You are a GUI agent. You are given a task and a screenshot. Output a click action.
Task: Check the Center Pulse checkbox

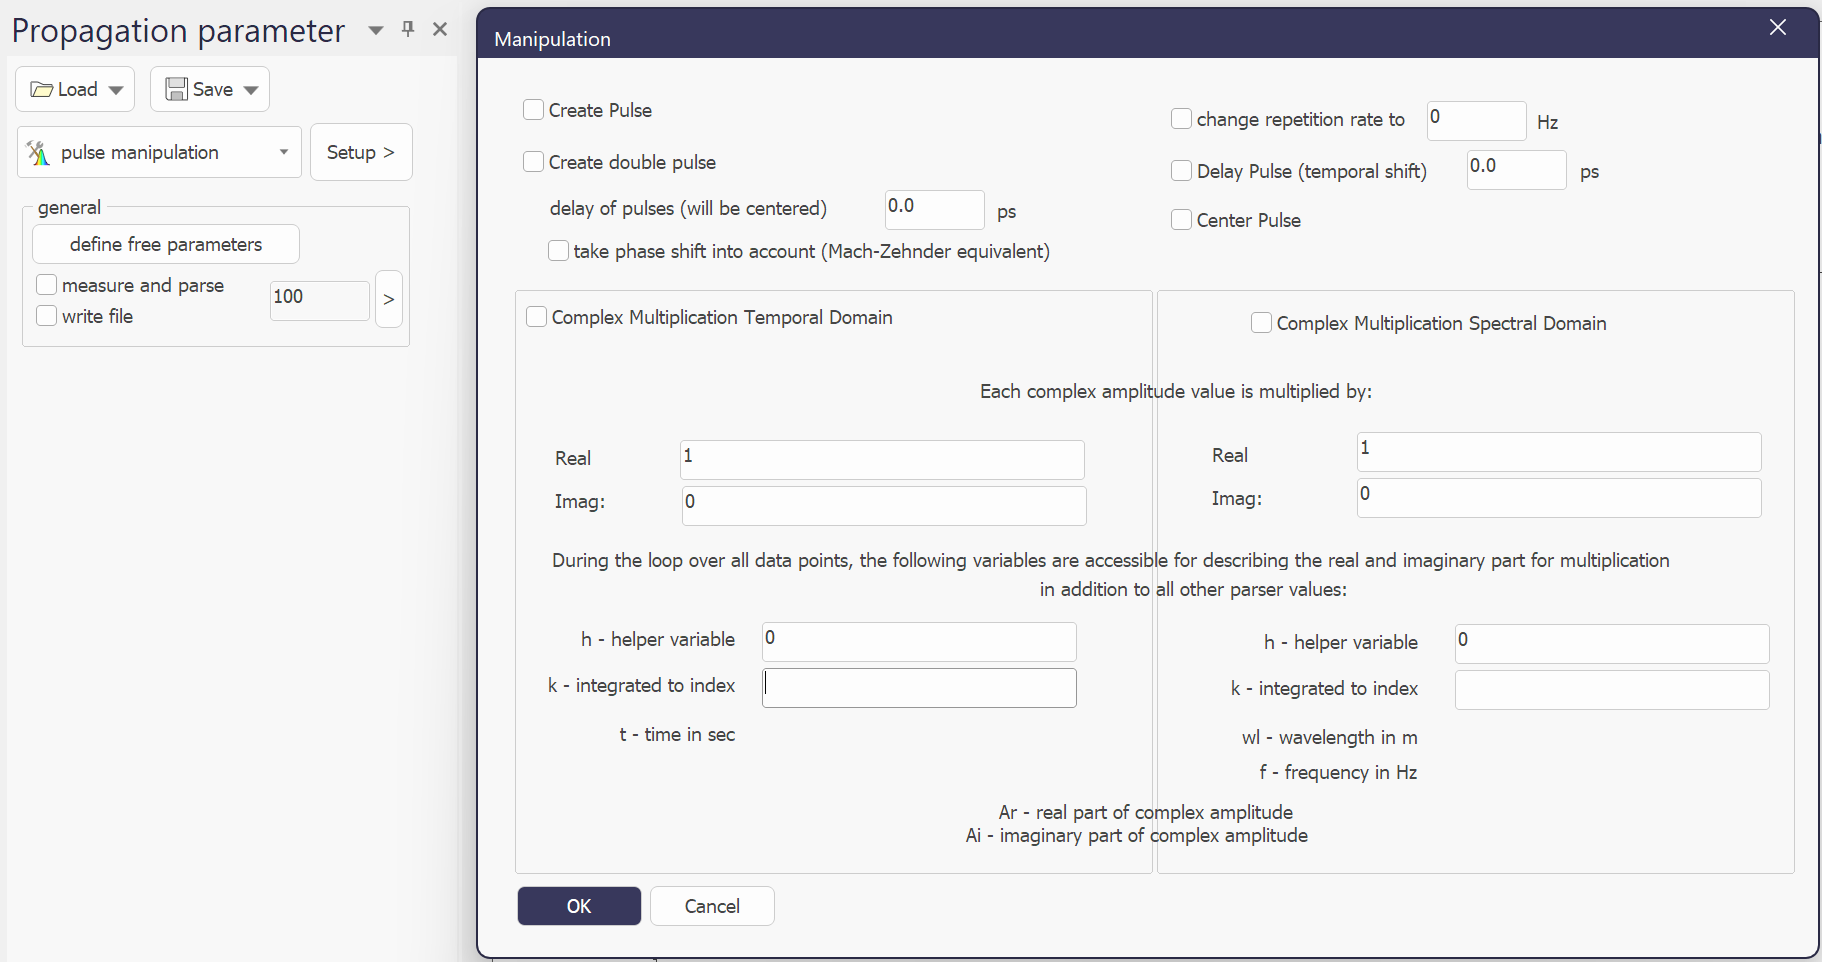1181,220
